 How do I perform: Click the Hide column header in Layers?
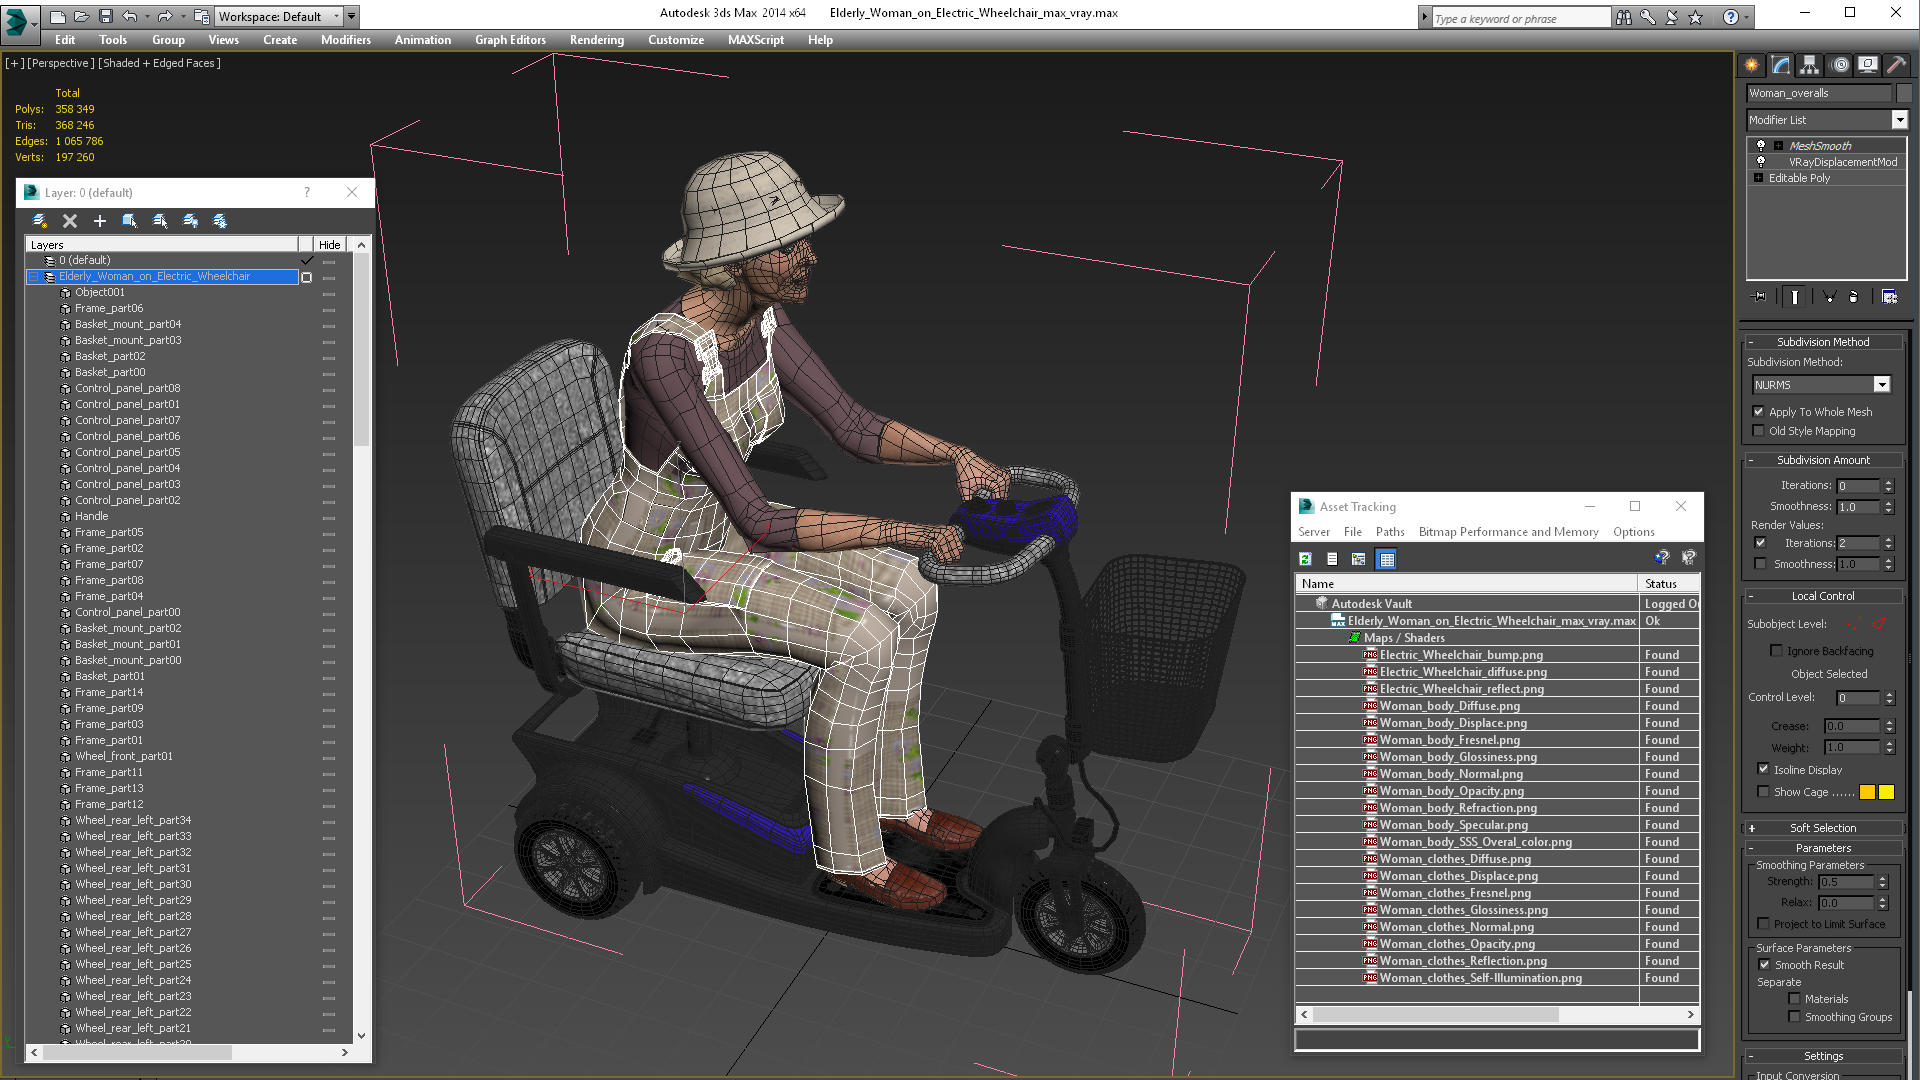coord(329,245)
